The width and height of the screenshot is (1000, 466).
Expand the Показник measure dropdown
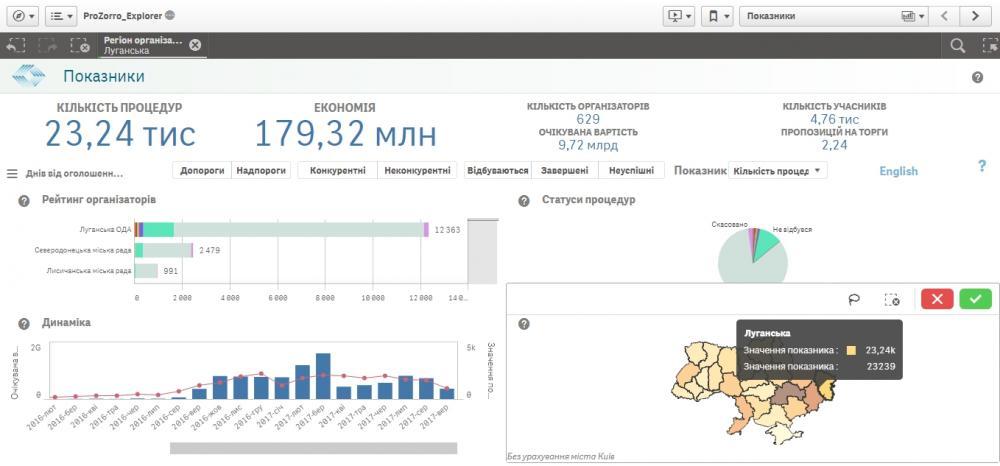pos(777,171)
